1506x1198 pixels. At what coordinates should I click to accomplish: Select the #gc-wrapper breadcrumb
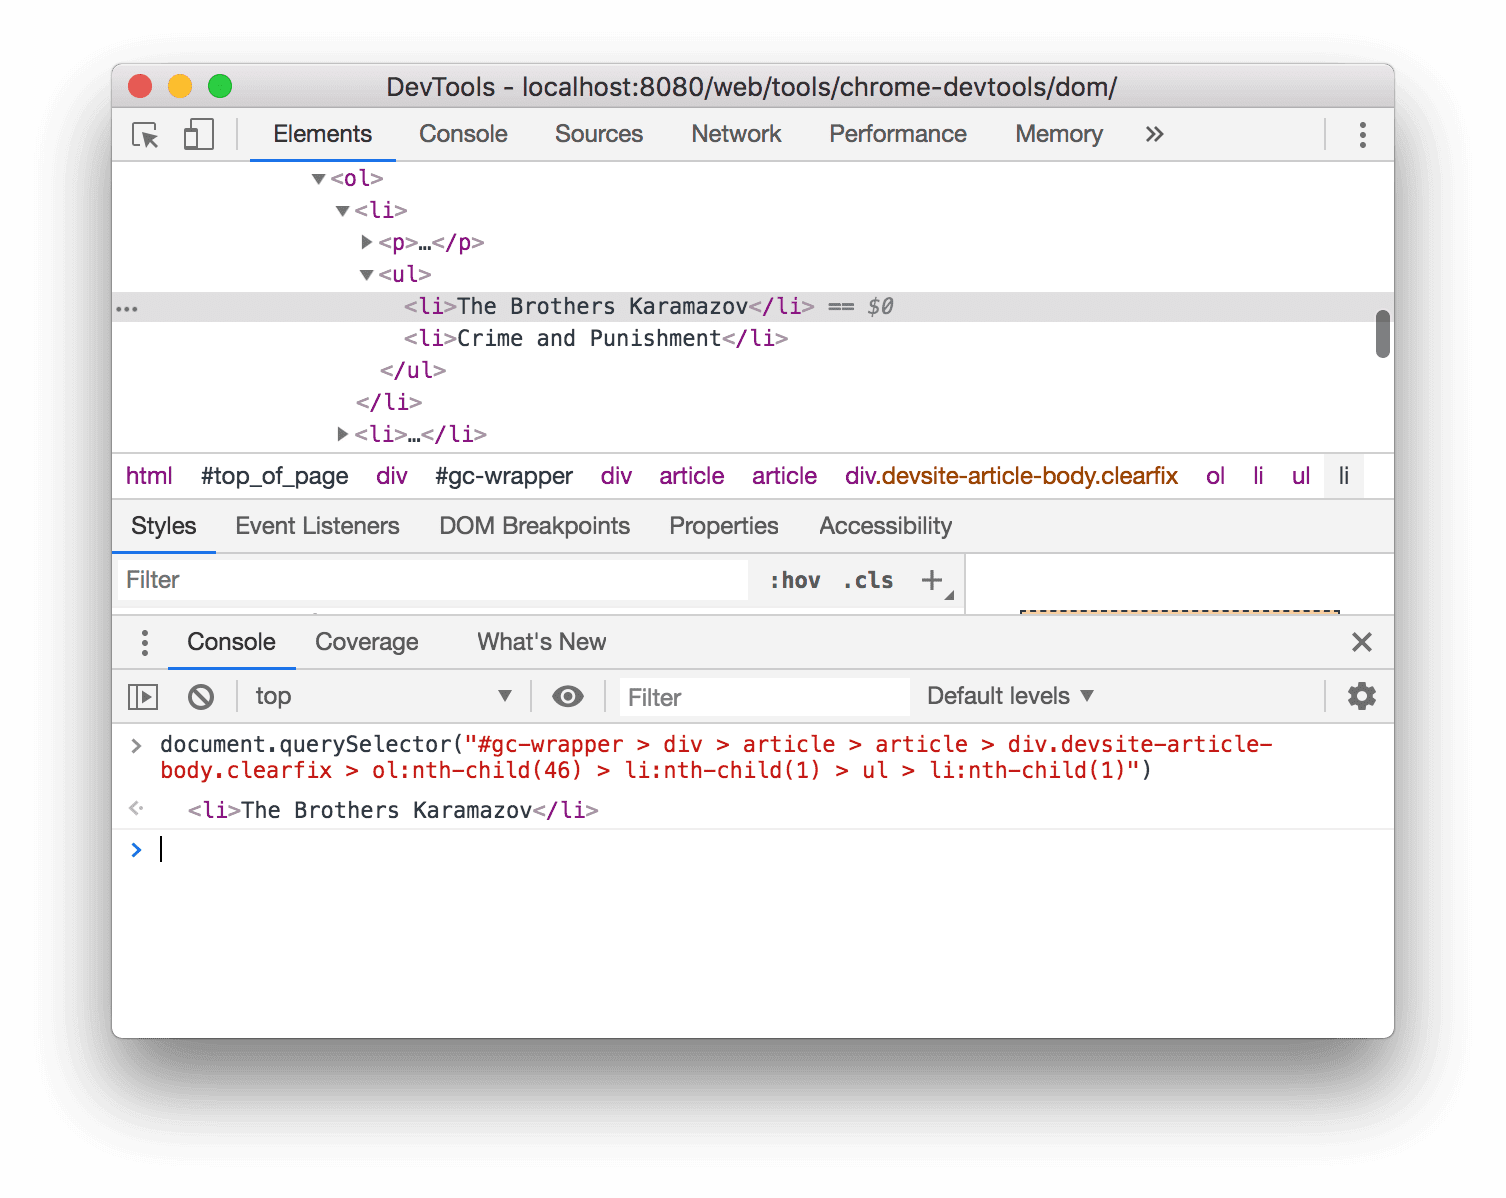tap(504, 476)
